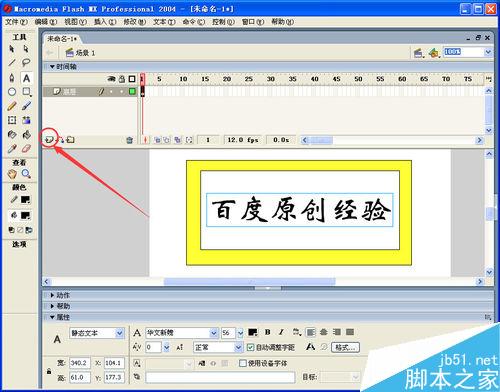
Task: Select the Ink Bottle tool
Action: coord(12,134)
